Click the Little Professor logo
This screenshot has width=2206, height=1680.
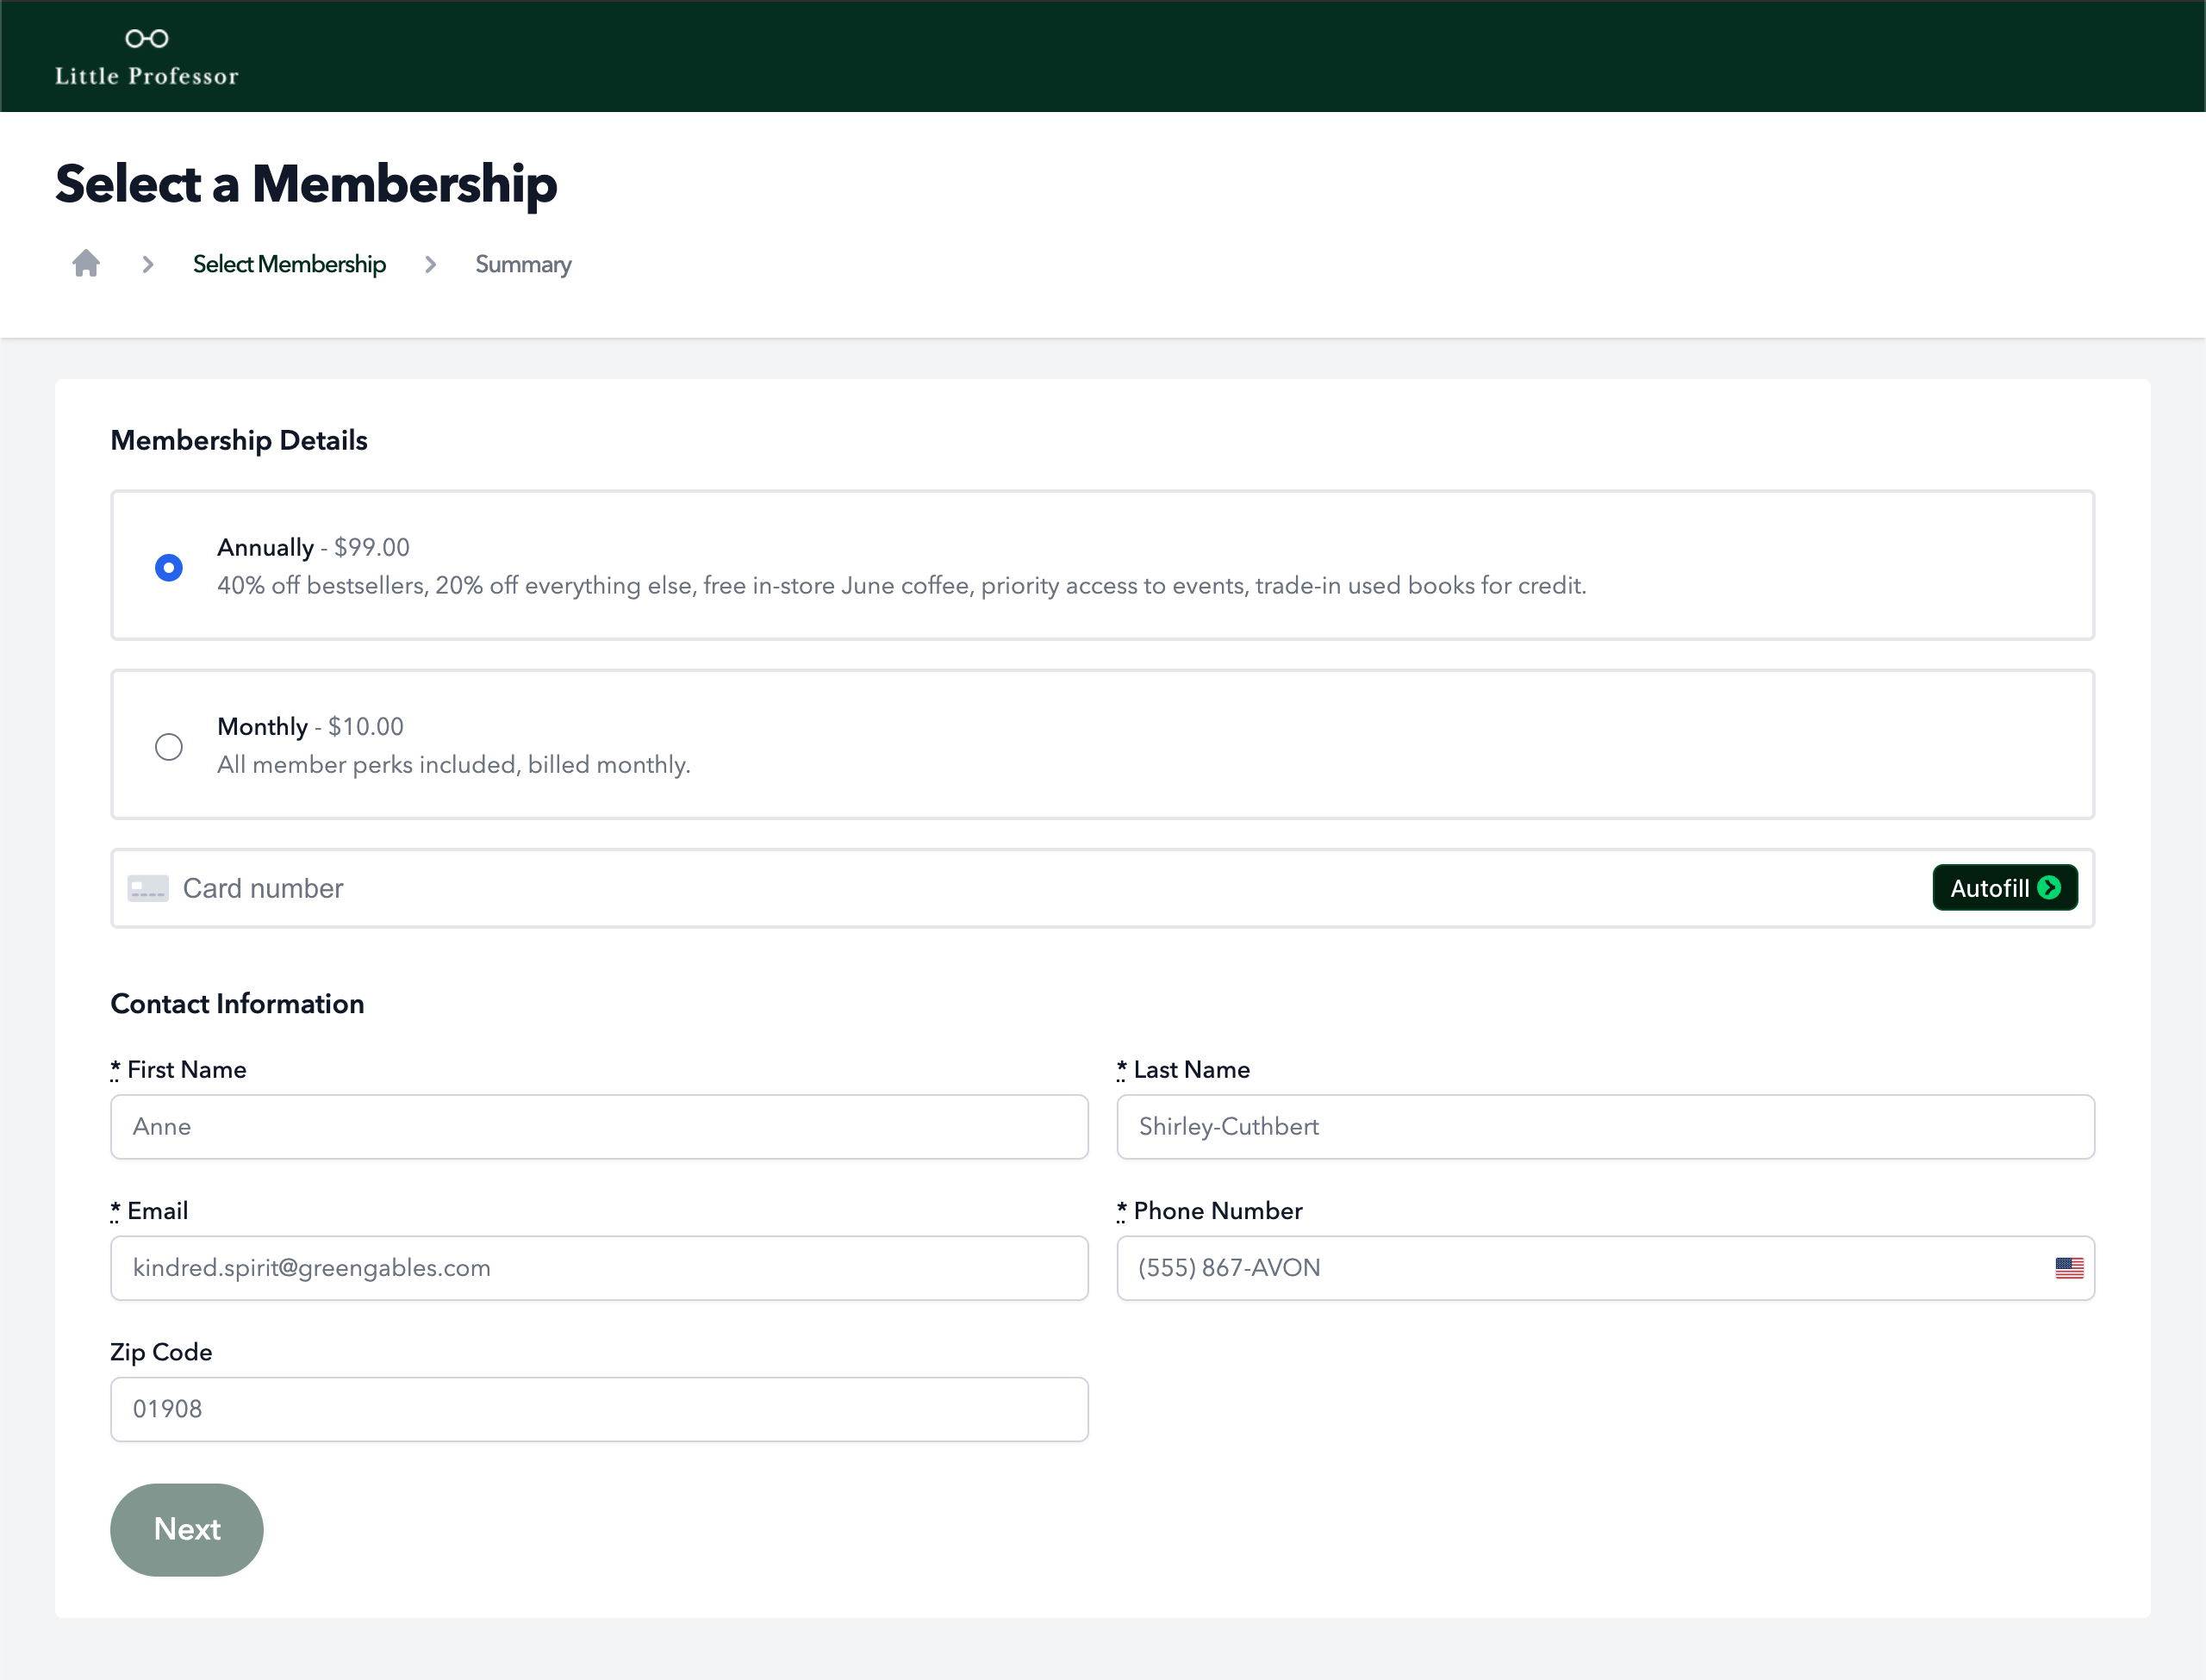[x=147, y=57]
